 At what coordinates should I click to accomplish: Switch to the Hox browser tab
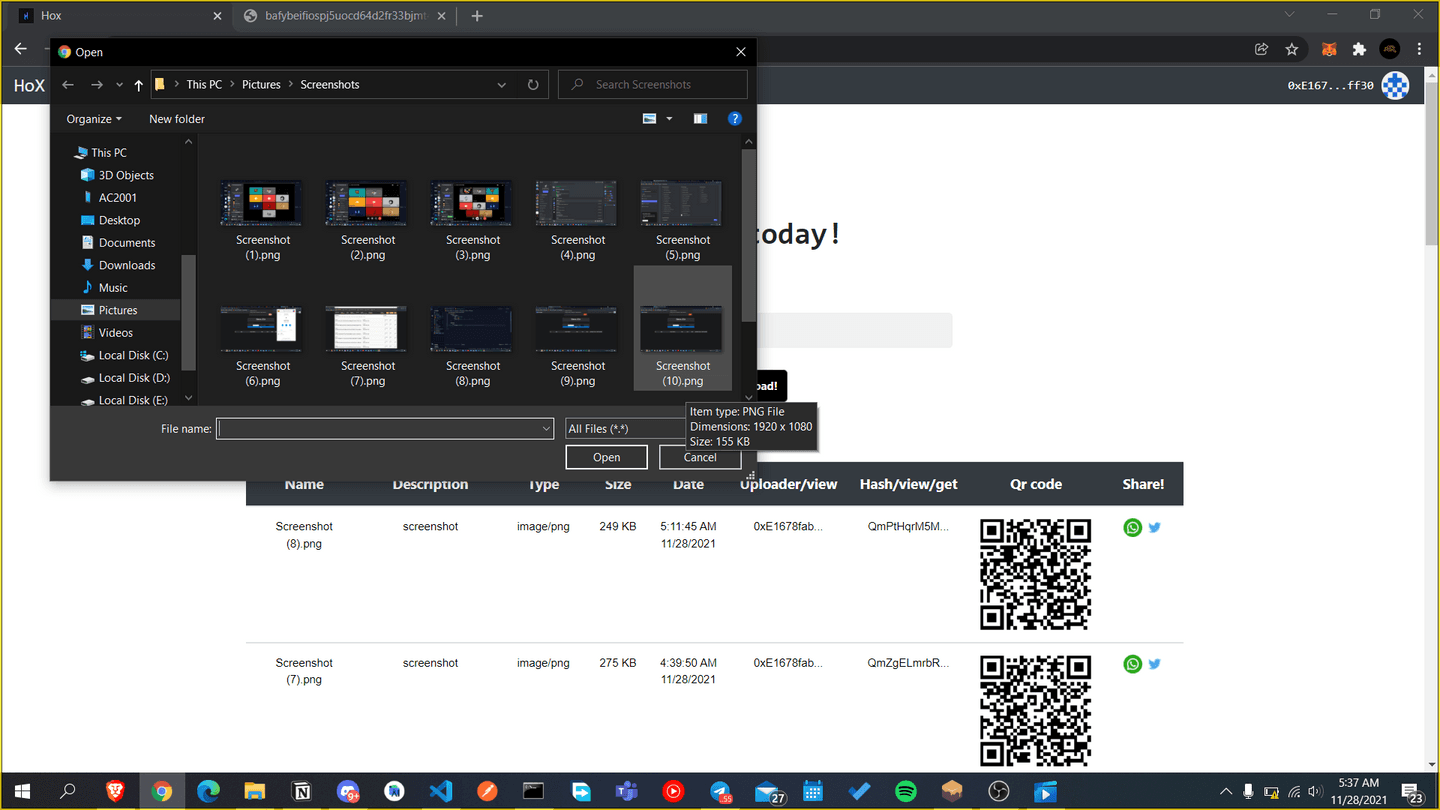point(120,16)
